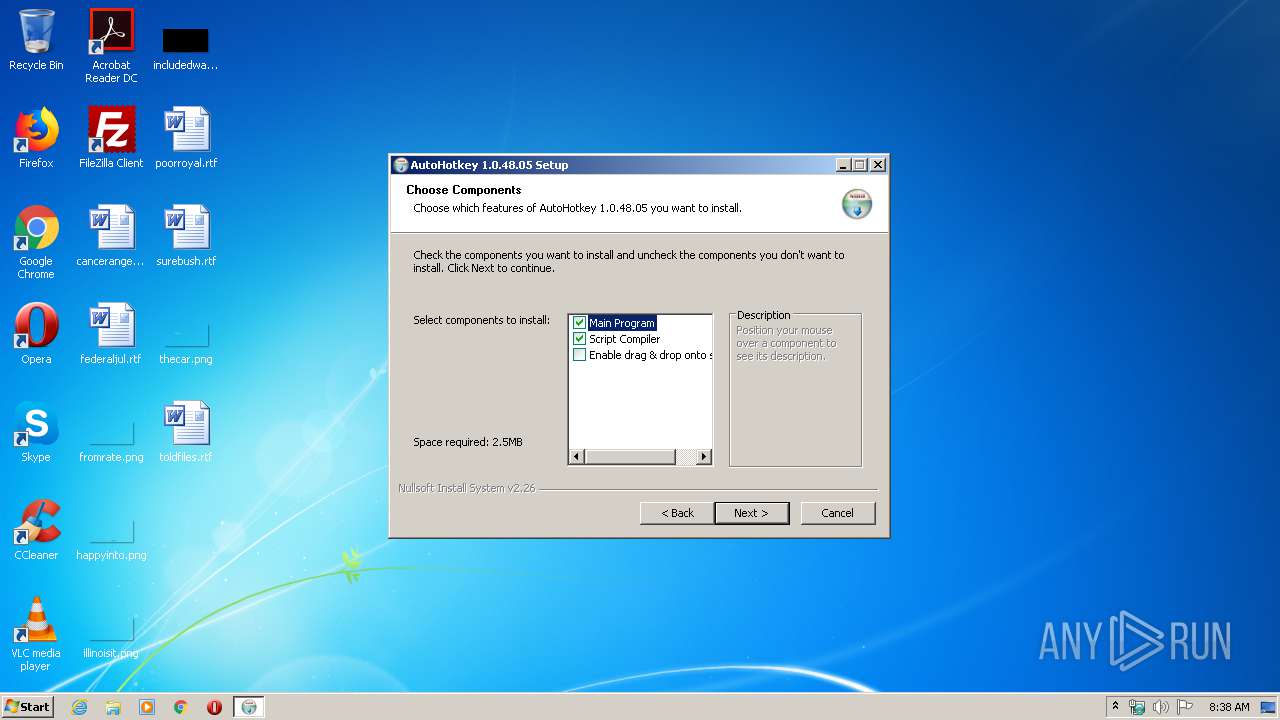Click the < Back button
Viewport: 1280px width, 720px height.
[677, 513]
